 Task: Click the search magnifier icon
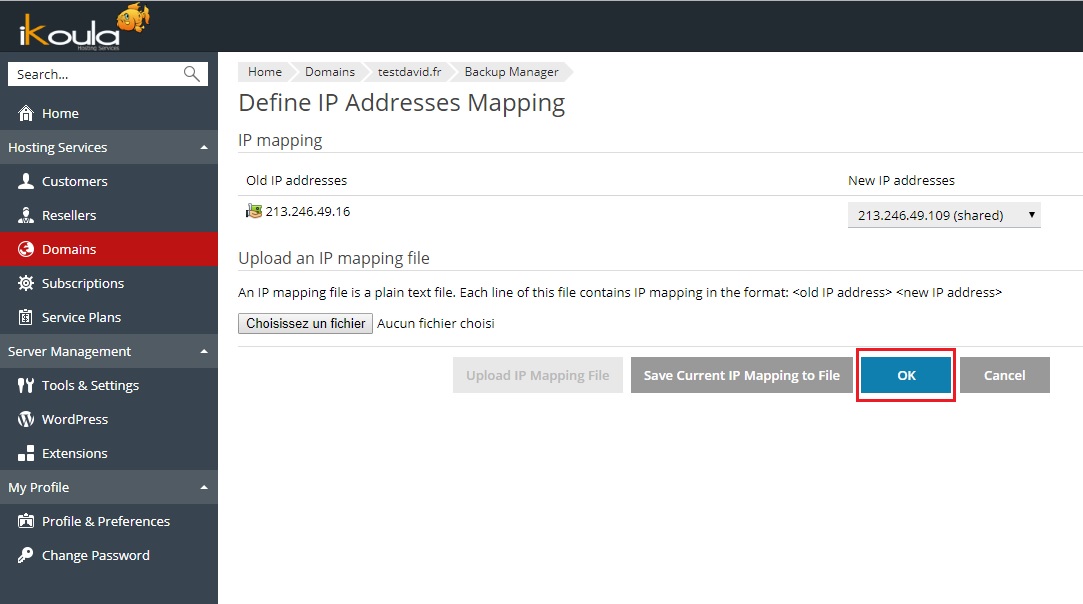(191, 74)
